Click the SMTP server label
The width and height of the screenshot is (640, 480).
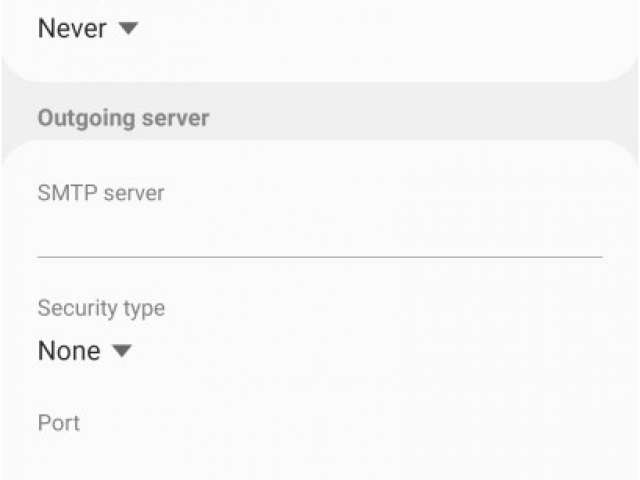coord(101,193)
